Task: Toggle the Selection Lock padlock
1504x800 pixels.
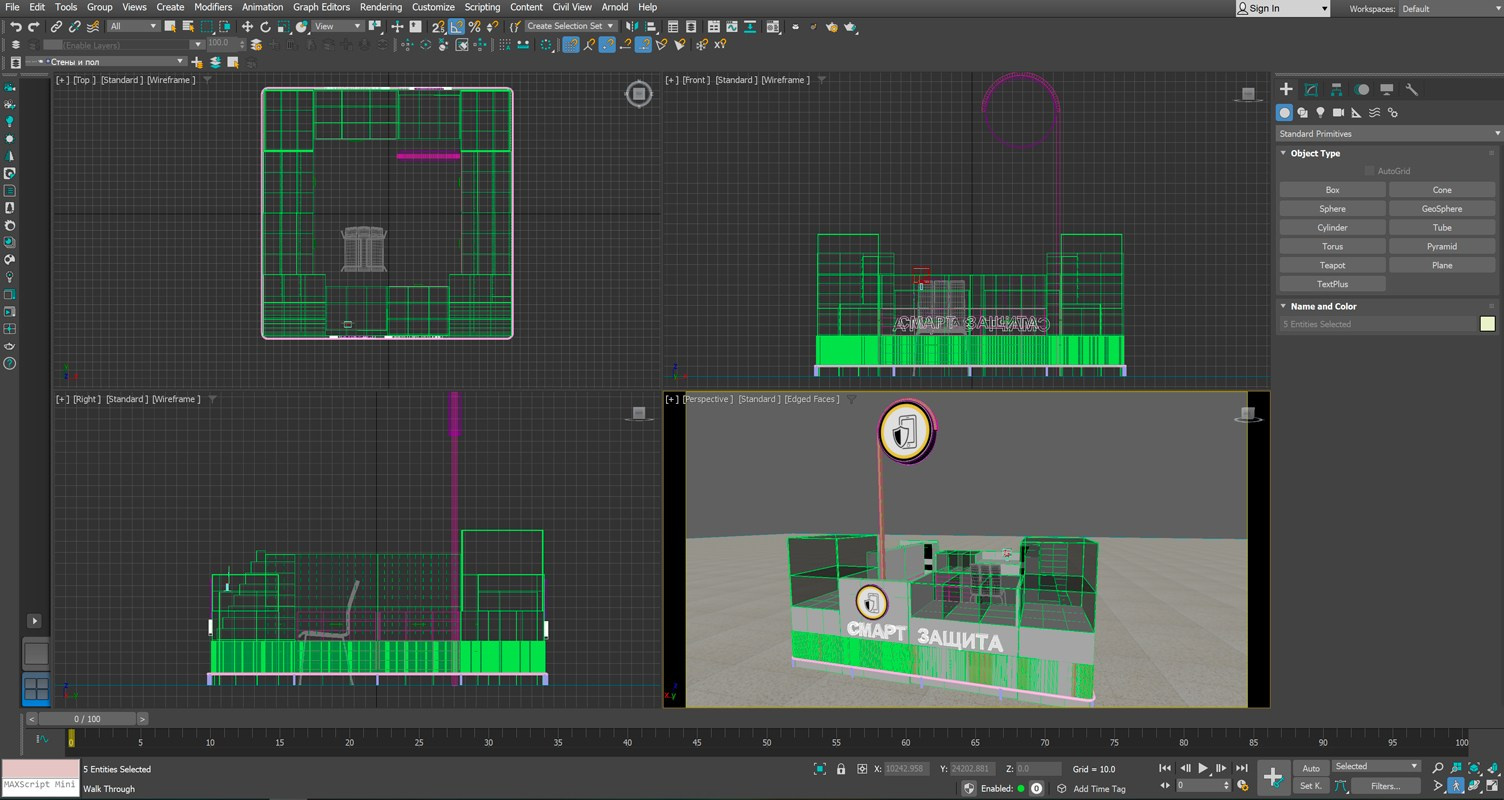Action: pyautogui.click(x=841, y=769)
